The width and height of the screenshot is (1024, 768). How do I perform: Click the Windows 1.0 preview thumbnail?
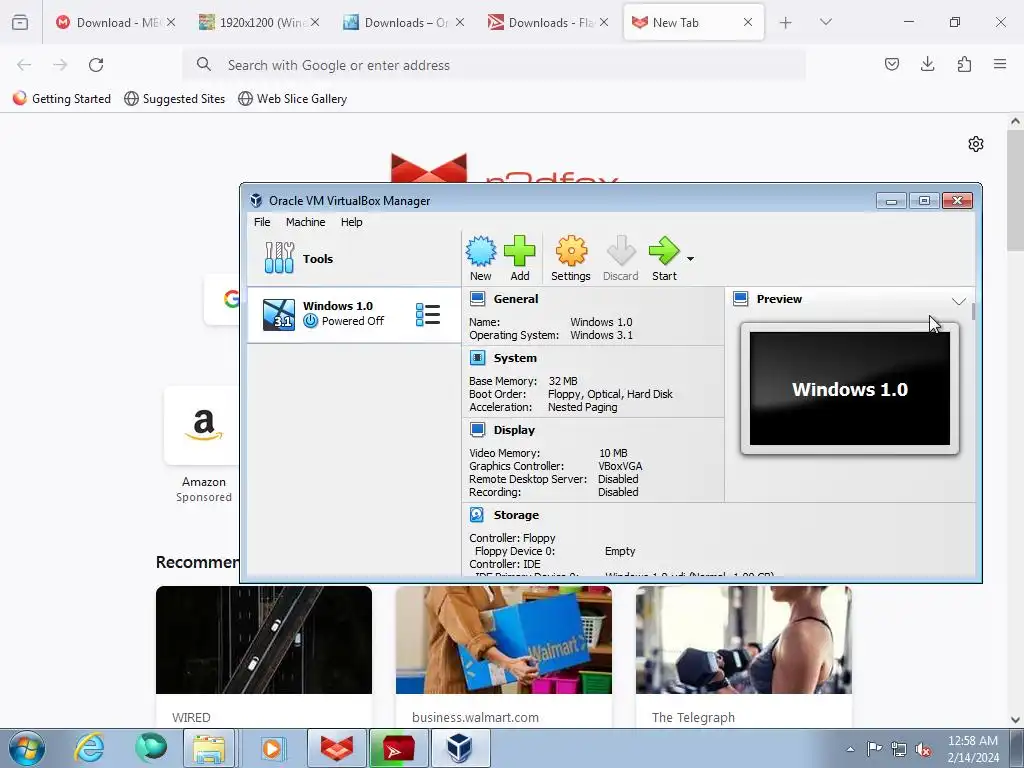pyautogui.click(x=850, y=389)
